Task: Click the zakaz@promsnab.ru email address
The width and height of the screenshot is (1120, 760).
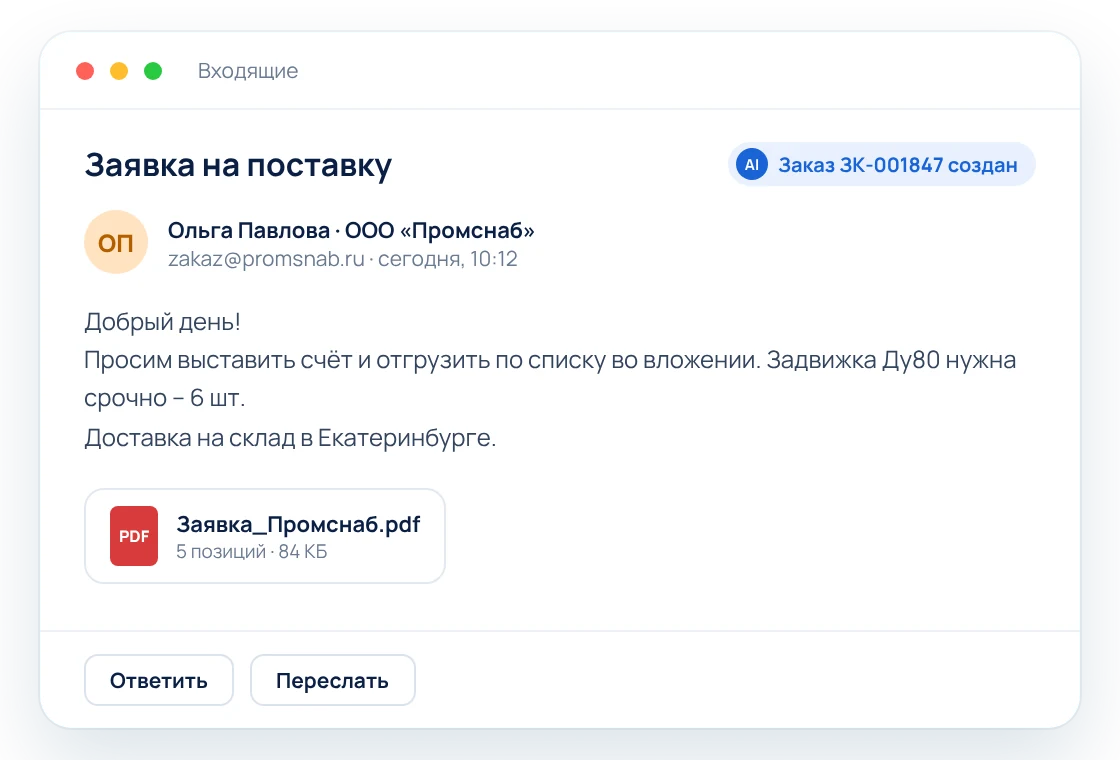Action: click(x=266, y=259)
